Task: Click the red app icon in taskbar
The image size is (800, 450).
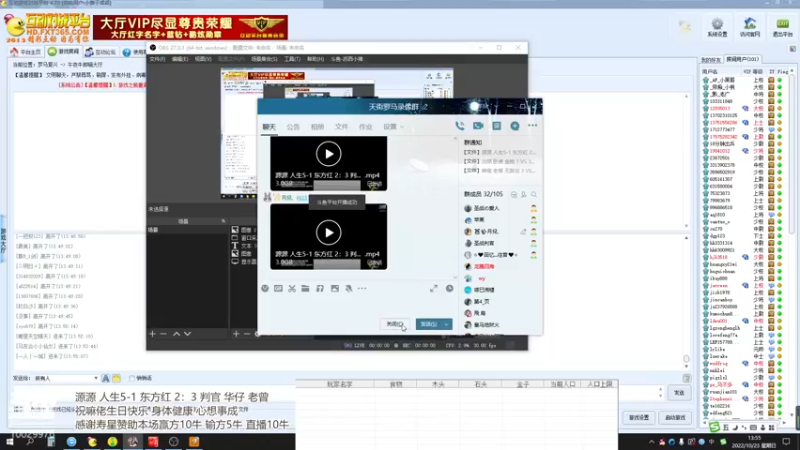Action: [x=153, y=442]
